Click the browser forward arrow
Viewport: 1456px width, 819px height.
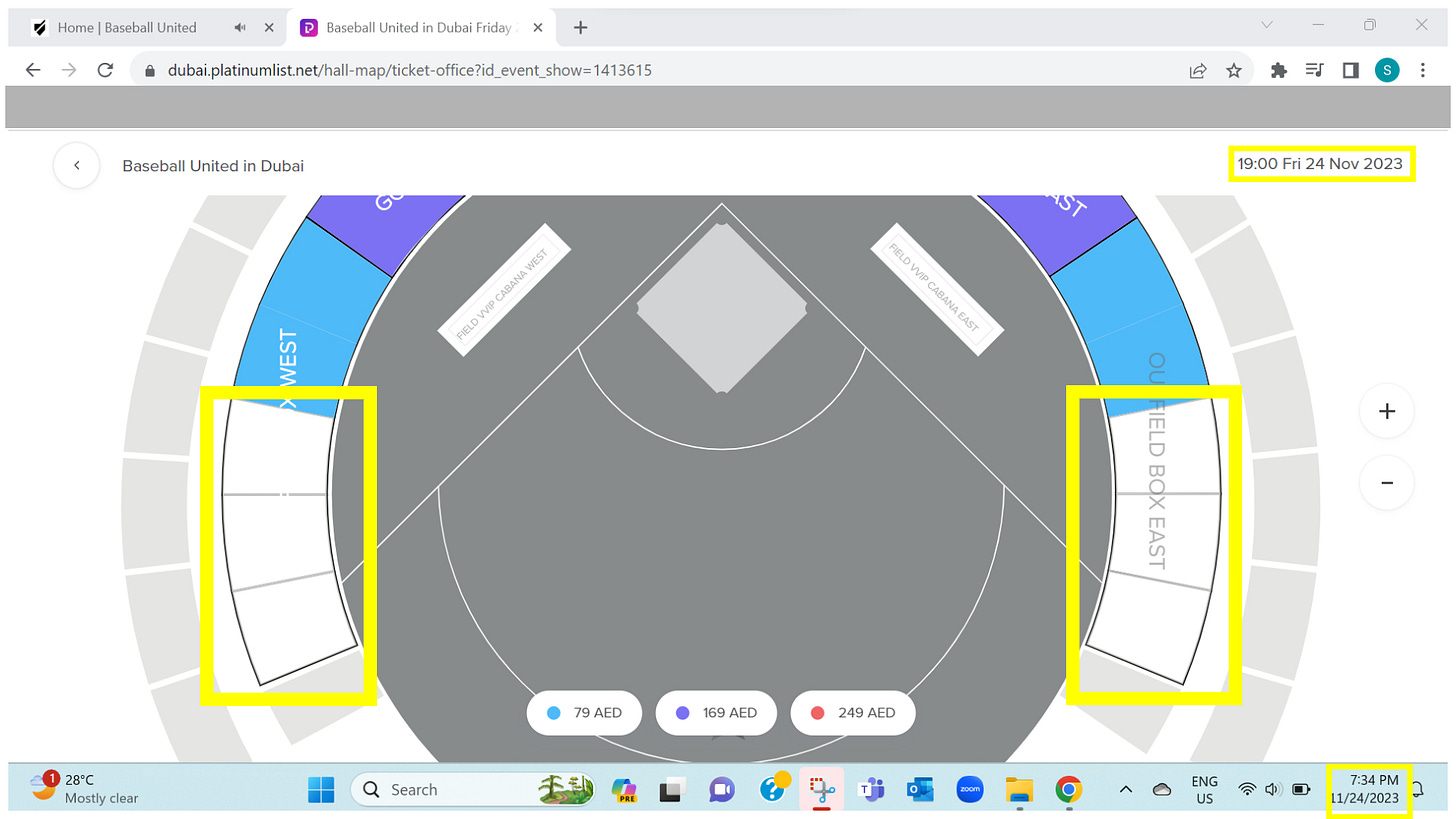[x=69, y=70]
